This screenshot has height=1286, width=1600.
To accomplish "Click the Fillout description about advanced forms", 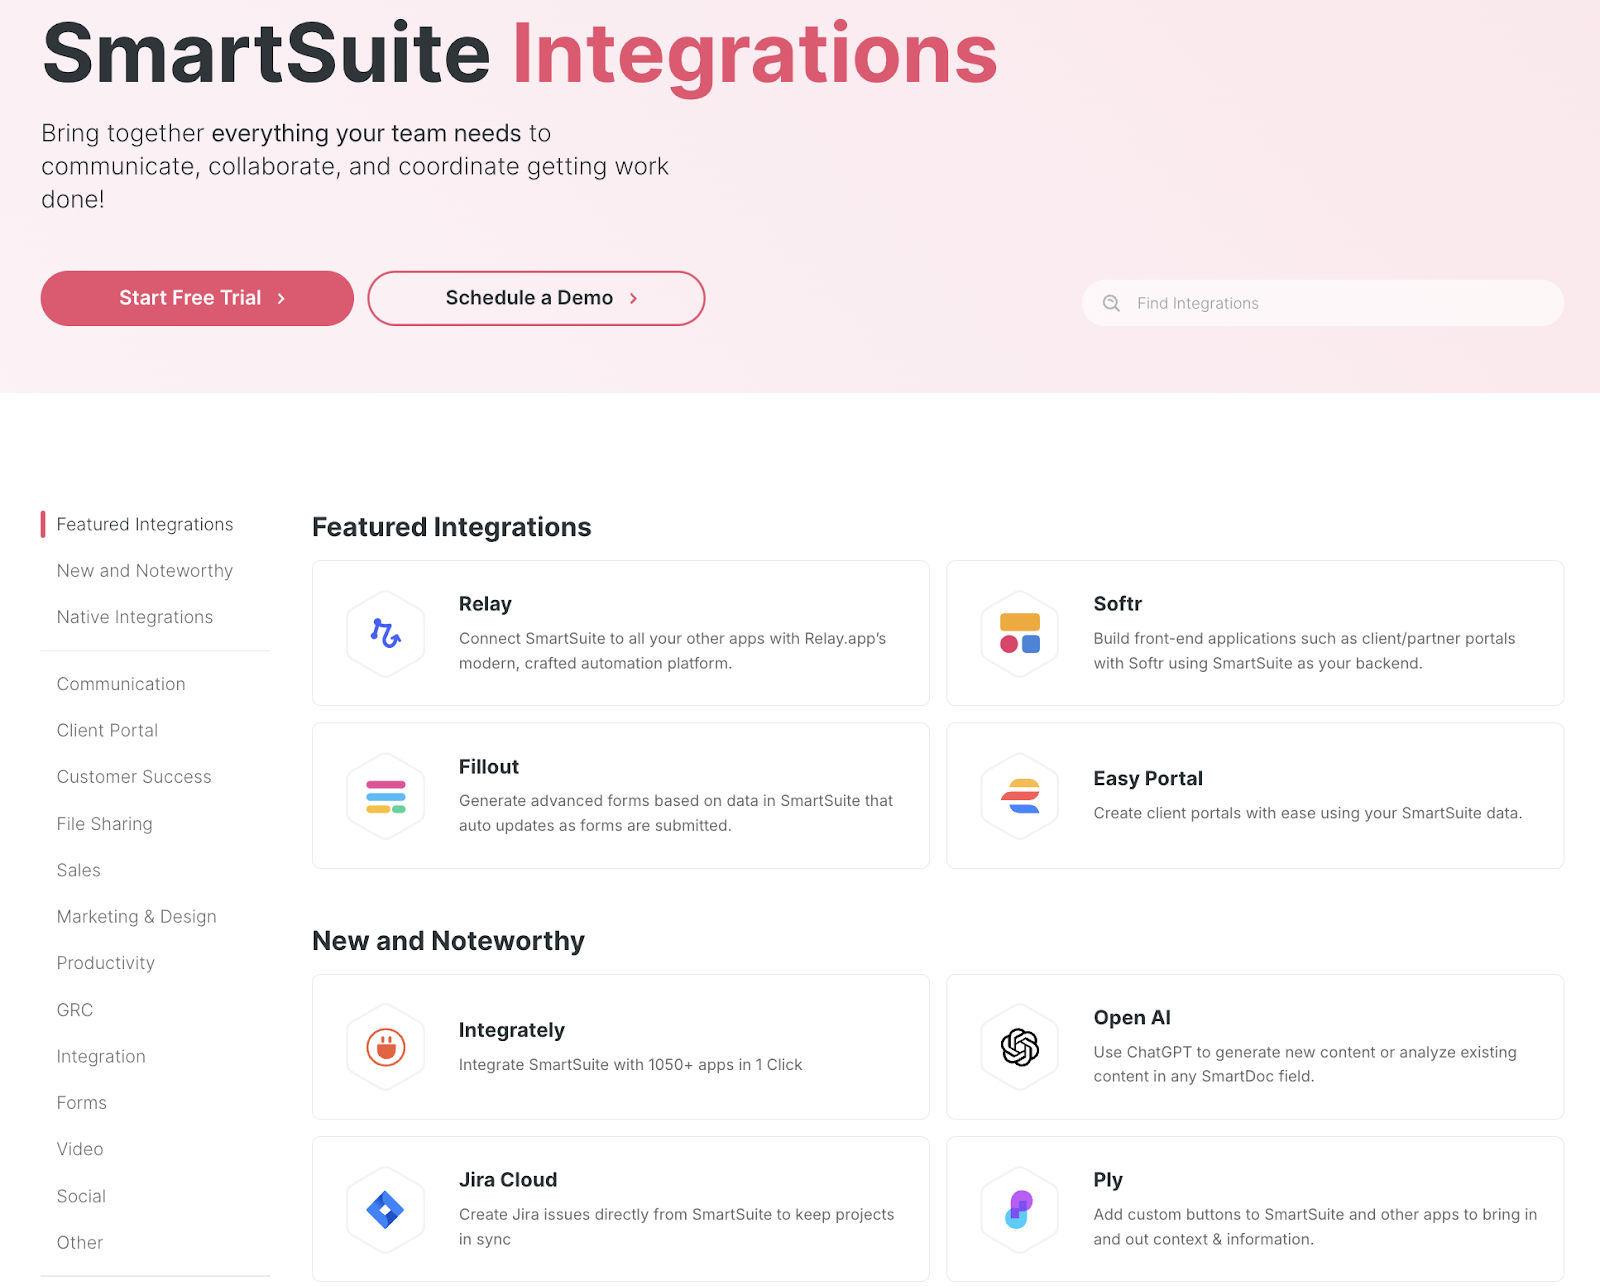I will click(676, 813).
